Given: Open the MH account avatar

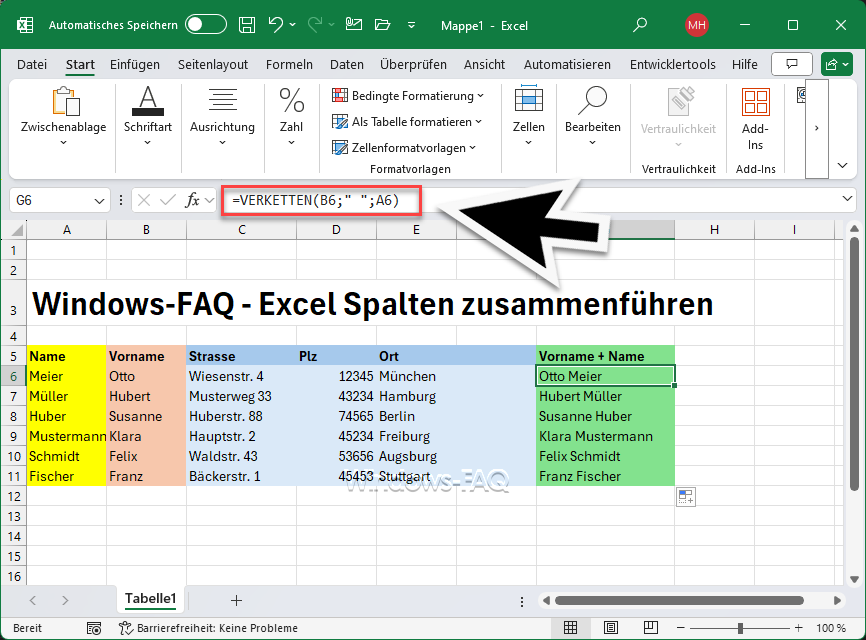Looking at the screenshot, I should coord(696,25).
